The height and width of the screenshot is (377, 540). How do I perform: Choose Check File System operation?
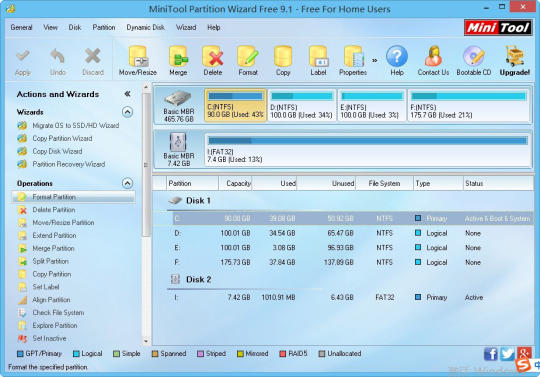click(58, 313)
